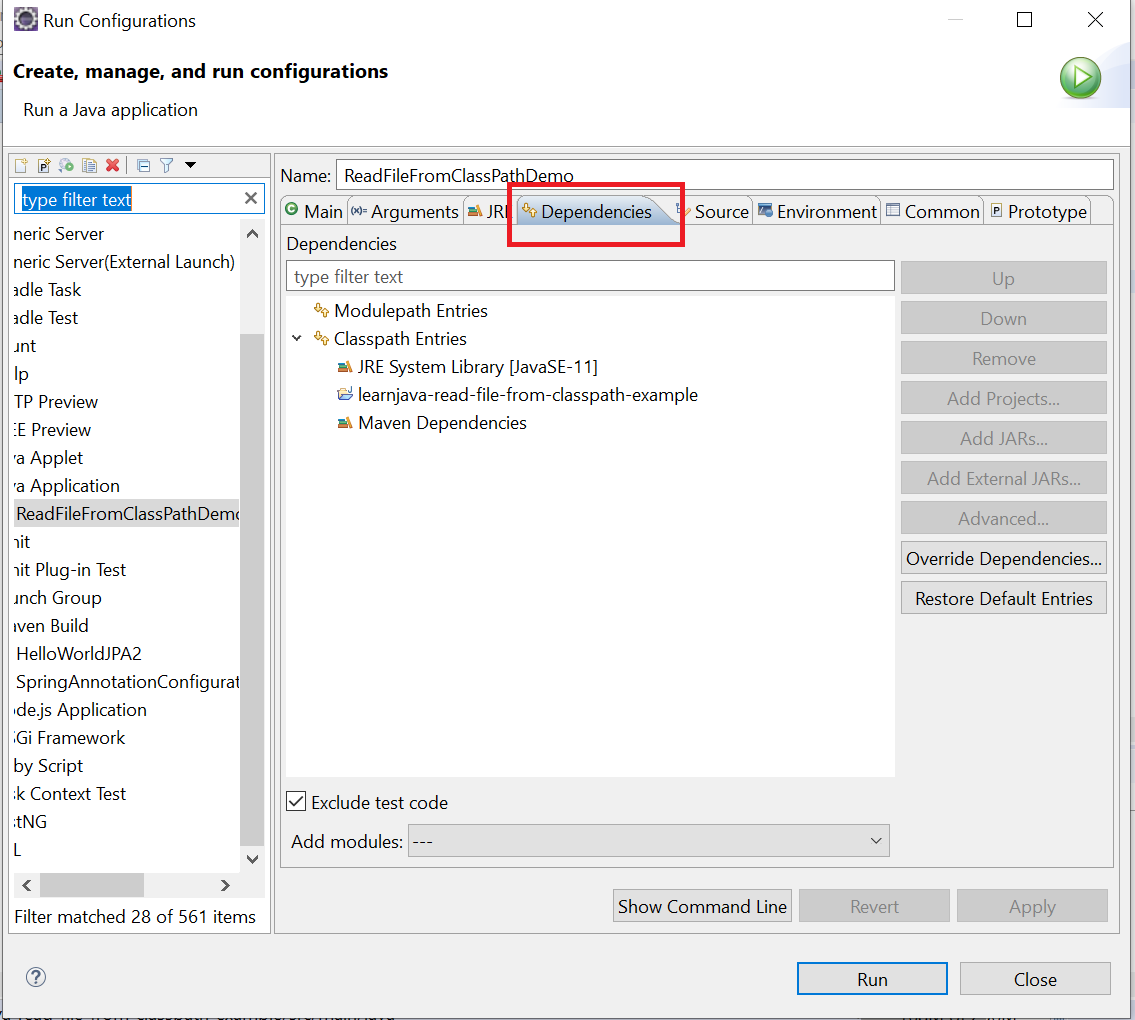Clear the configuration filter text with X

[x=251, y=199]
